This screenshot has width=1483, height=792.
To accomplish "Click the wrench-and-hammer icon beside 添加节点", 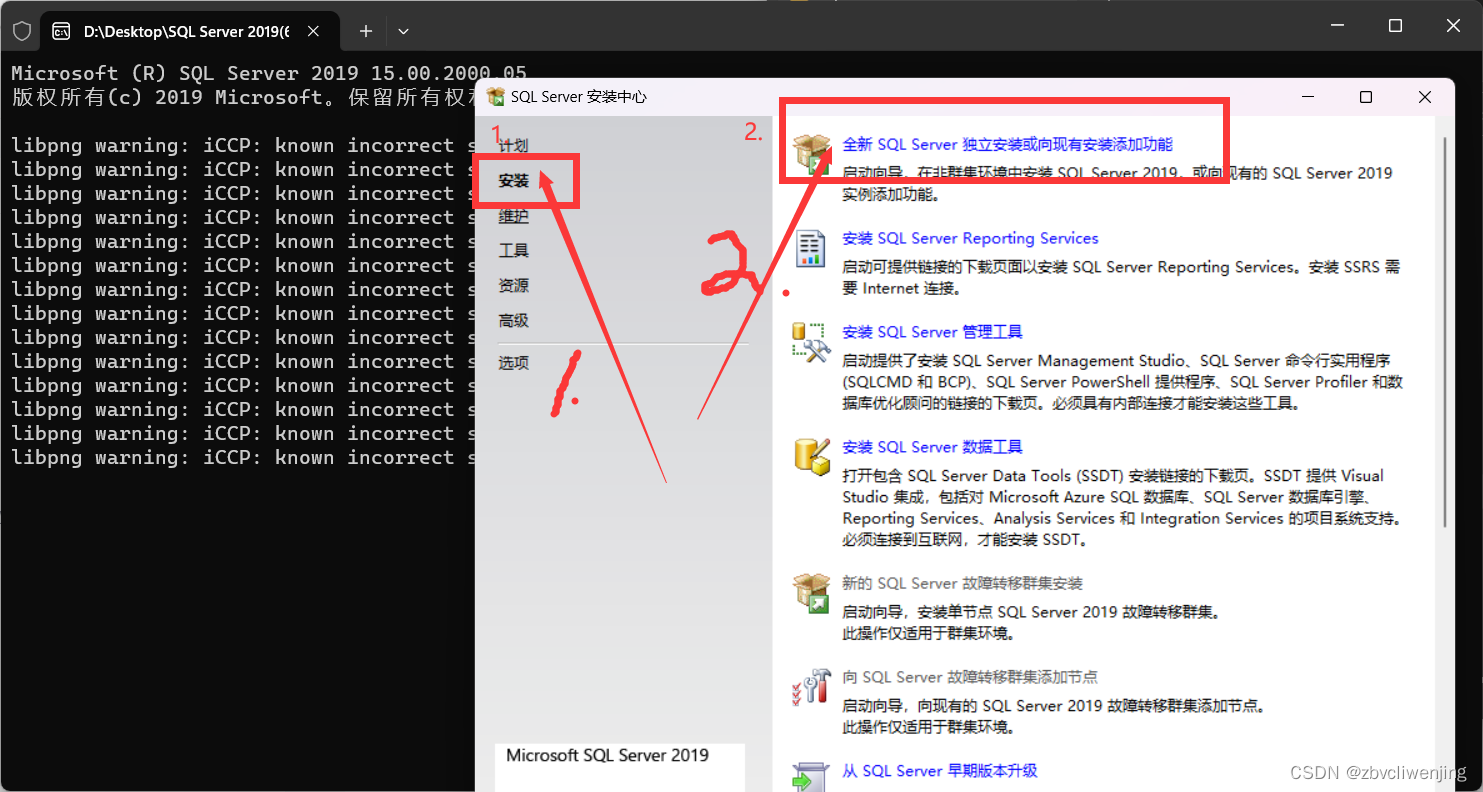I will pyautogui.click(x=812, y=689).
